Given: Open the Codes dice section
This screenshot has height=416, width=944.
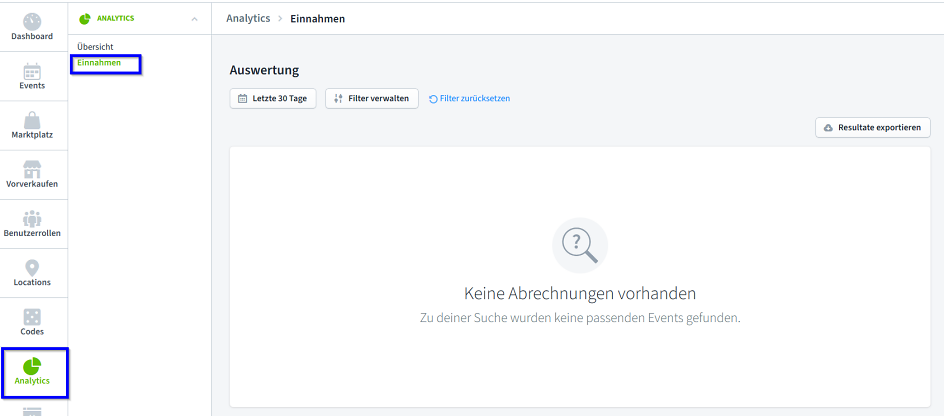Looking at the screenshot, I should pyautogui.click(x=32, y=322).
